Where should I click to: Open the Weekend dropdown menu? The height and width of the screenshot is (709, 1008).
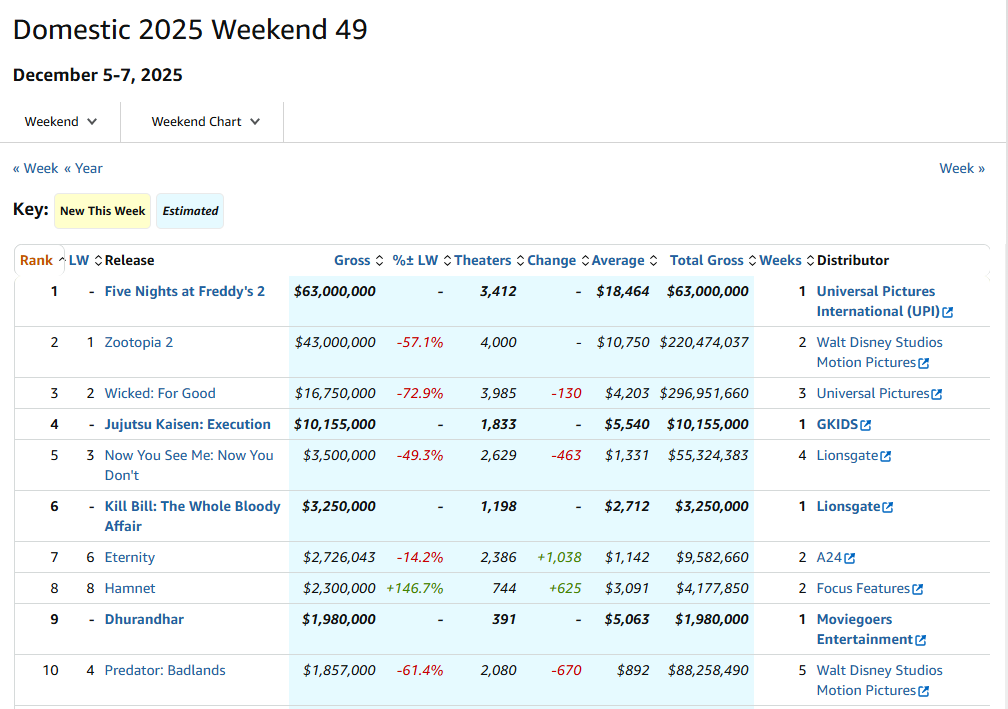point(61,122)
